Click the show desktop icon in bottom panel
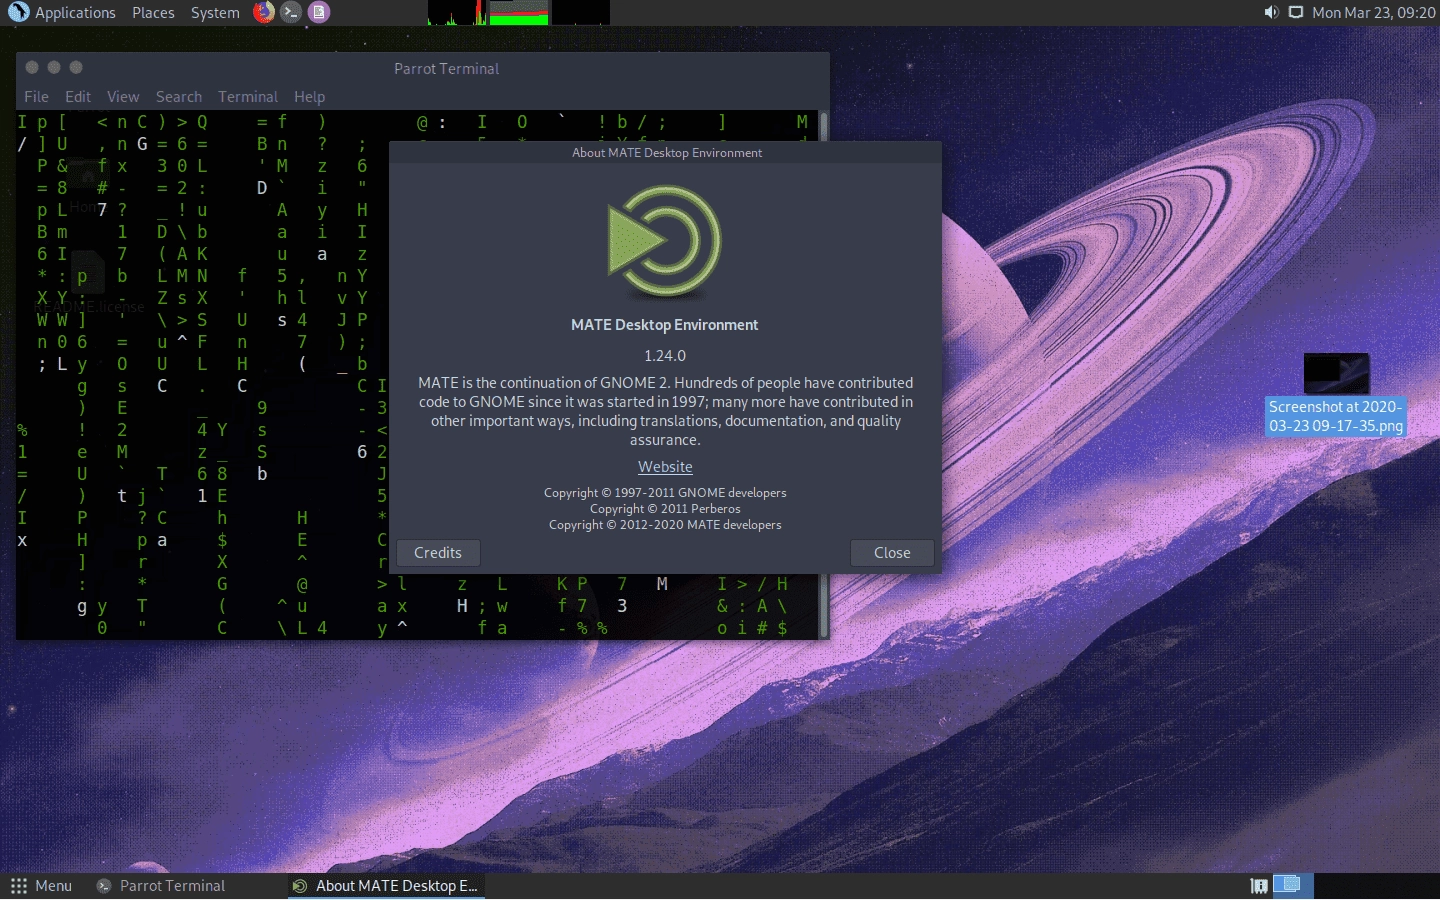The image size is (1440, 900). pyautogui.click(x=1259, y=886)
